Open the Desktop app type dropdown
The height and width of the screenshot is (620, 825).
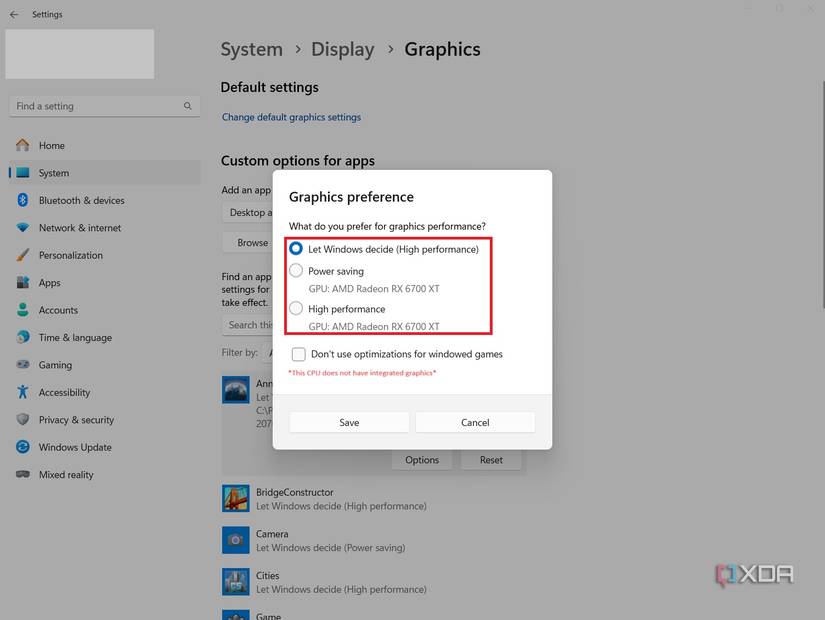point(248,212)
